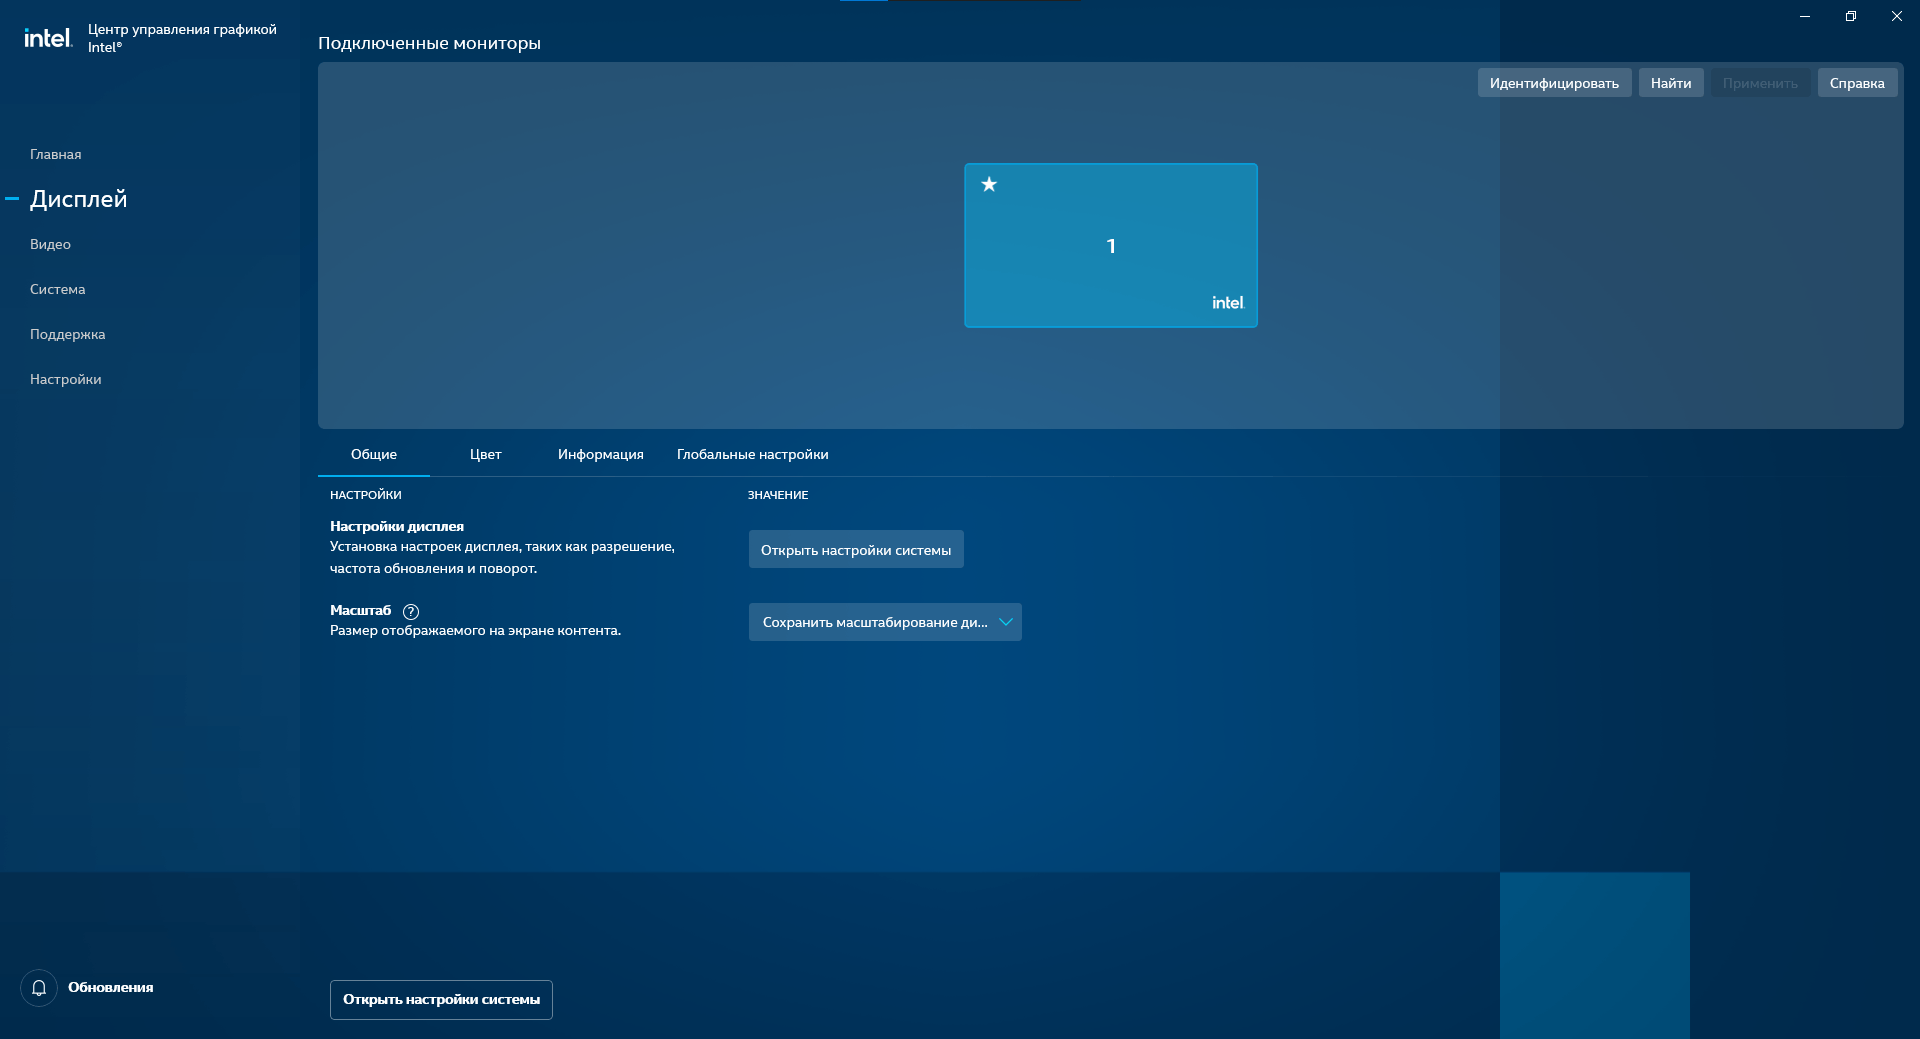Switch to the Цвет tab
This screenshot has width=1920, height=1039.
coord(486,454)
